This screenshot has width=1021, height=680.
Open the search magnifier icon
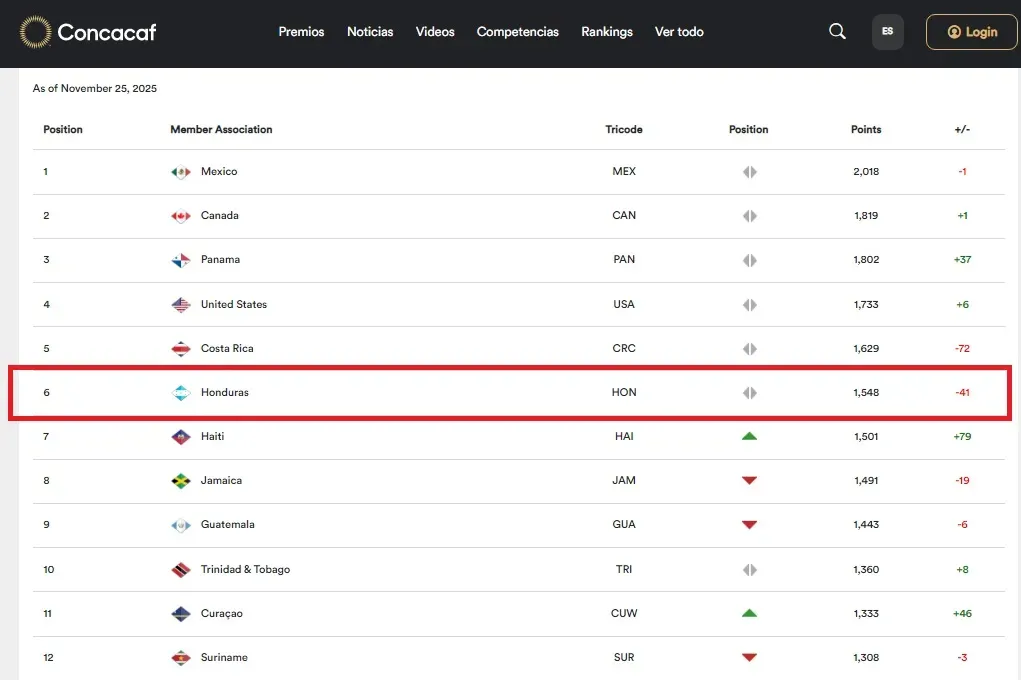[x=837, y=32]
